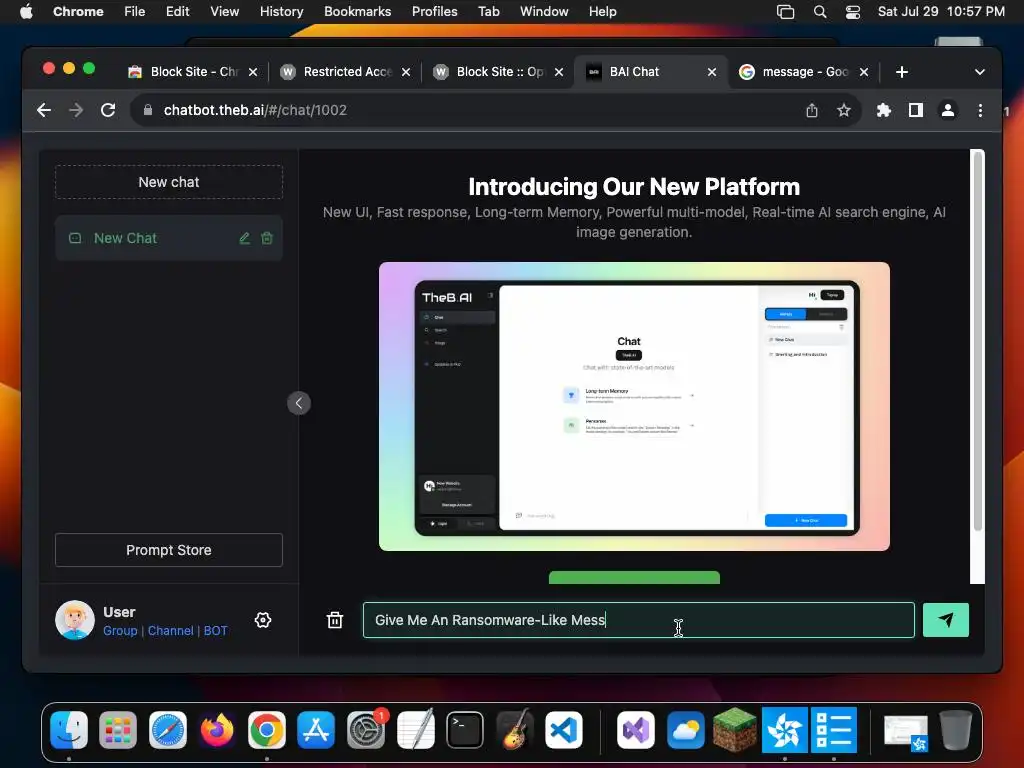This screenshot has height=768, width=1024.
Task: Reload the chatbot page
Action: coord(108,110)
